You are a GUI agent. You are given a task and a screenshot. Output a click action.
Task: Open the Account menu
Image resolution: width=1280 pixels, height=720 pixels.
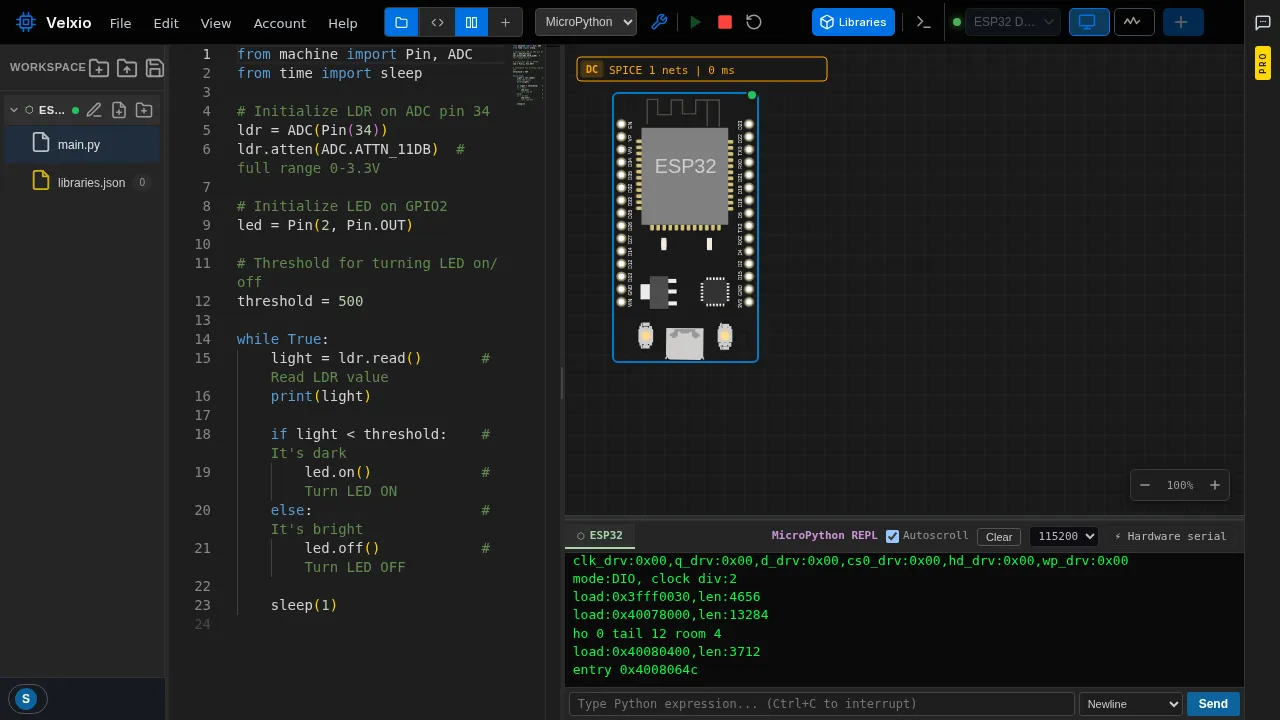click(280, 23)
